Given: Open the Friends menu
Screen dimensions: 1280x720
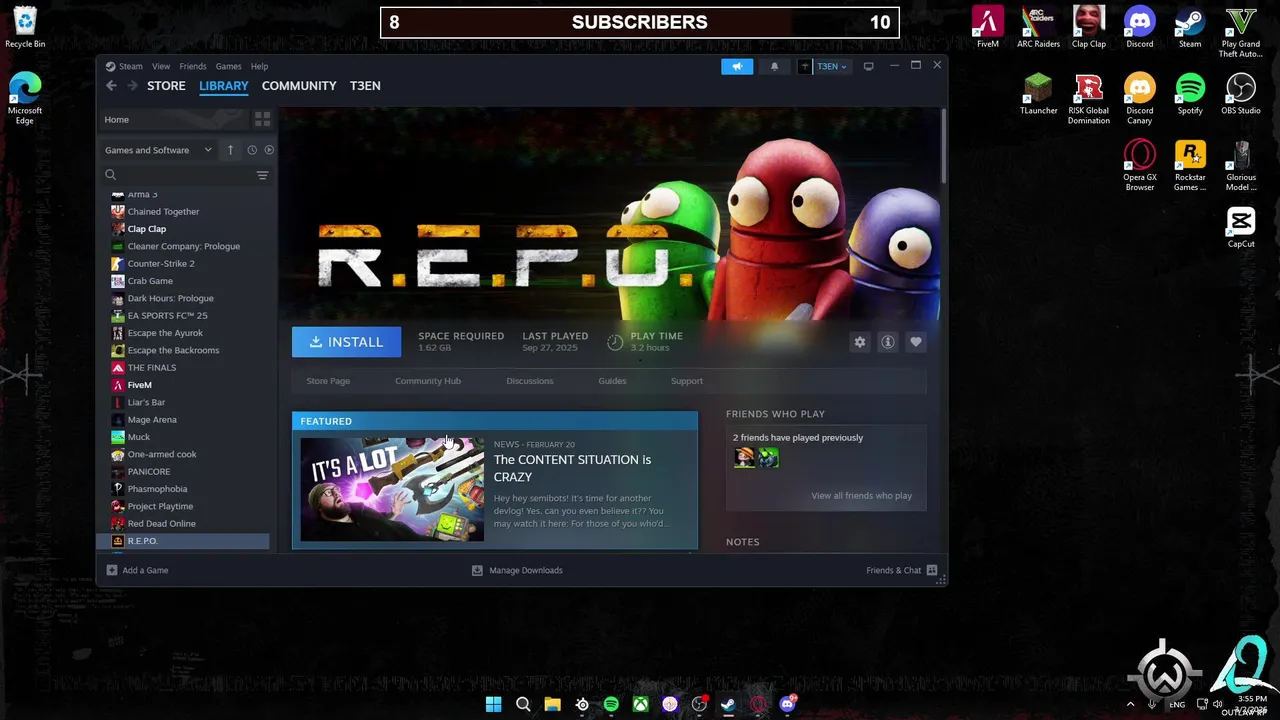Looking at the screenshot, I should [x=193, y=66].
